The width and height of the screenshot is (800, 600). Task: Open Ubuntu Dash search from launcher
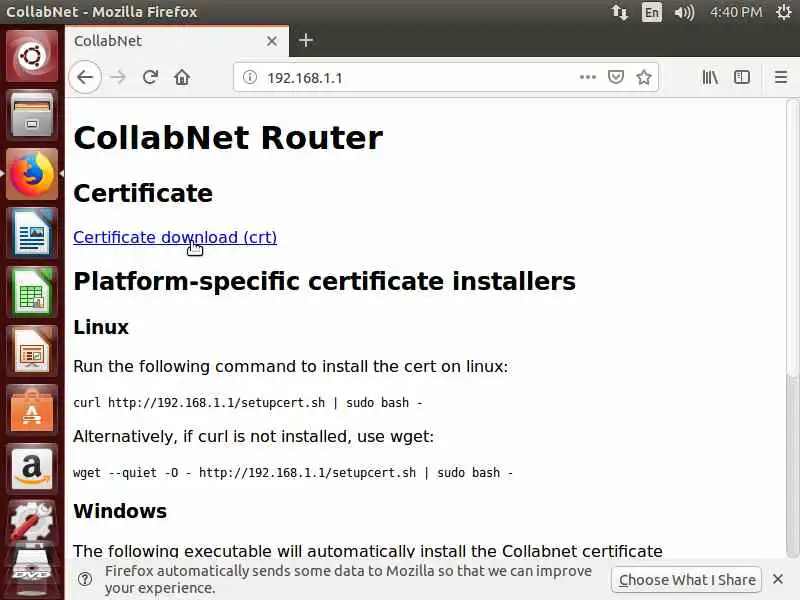(x=32, y=56)
